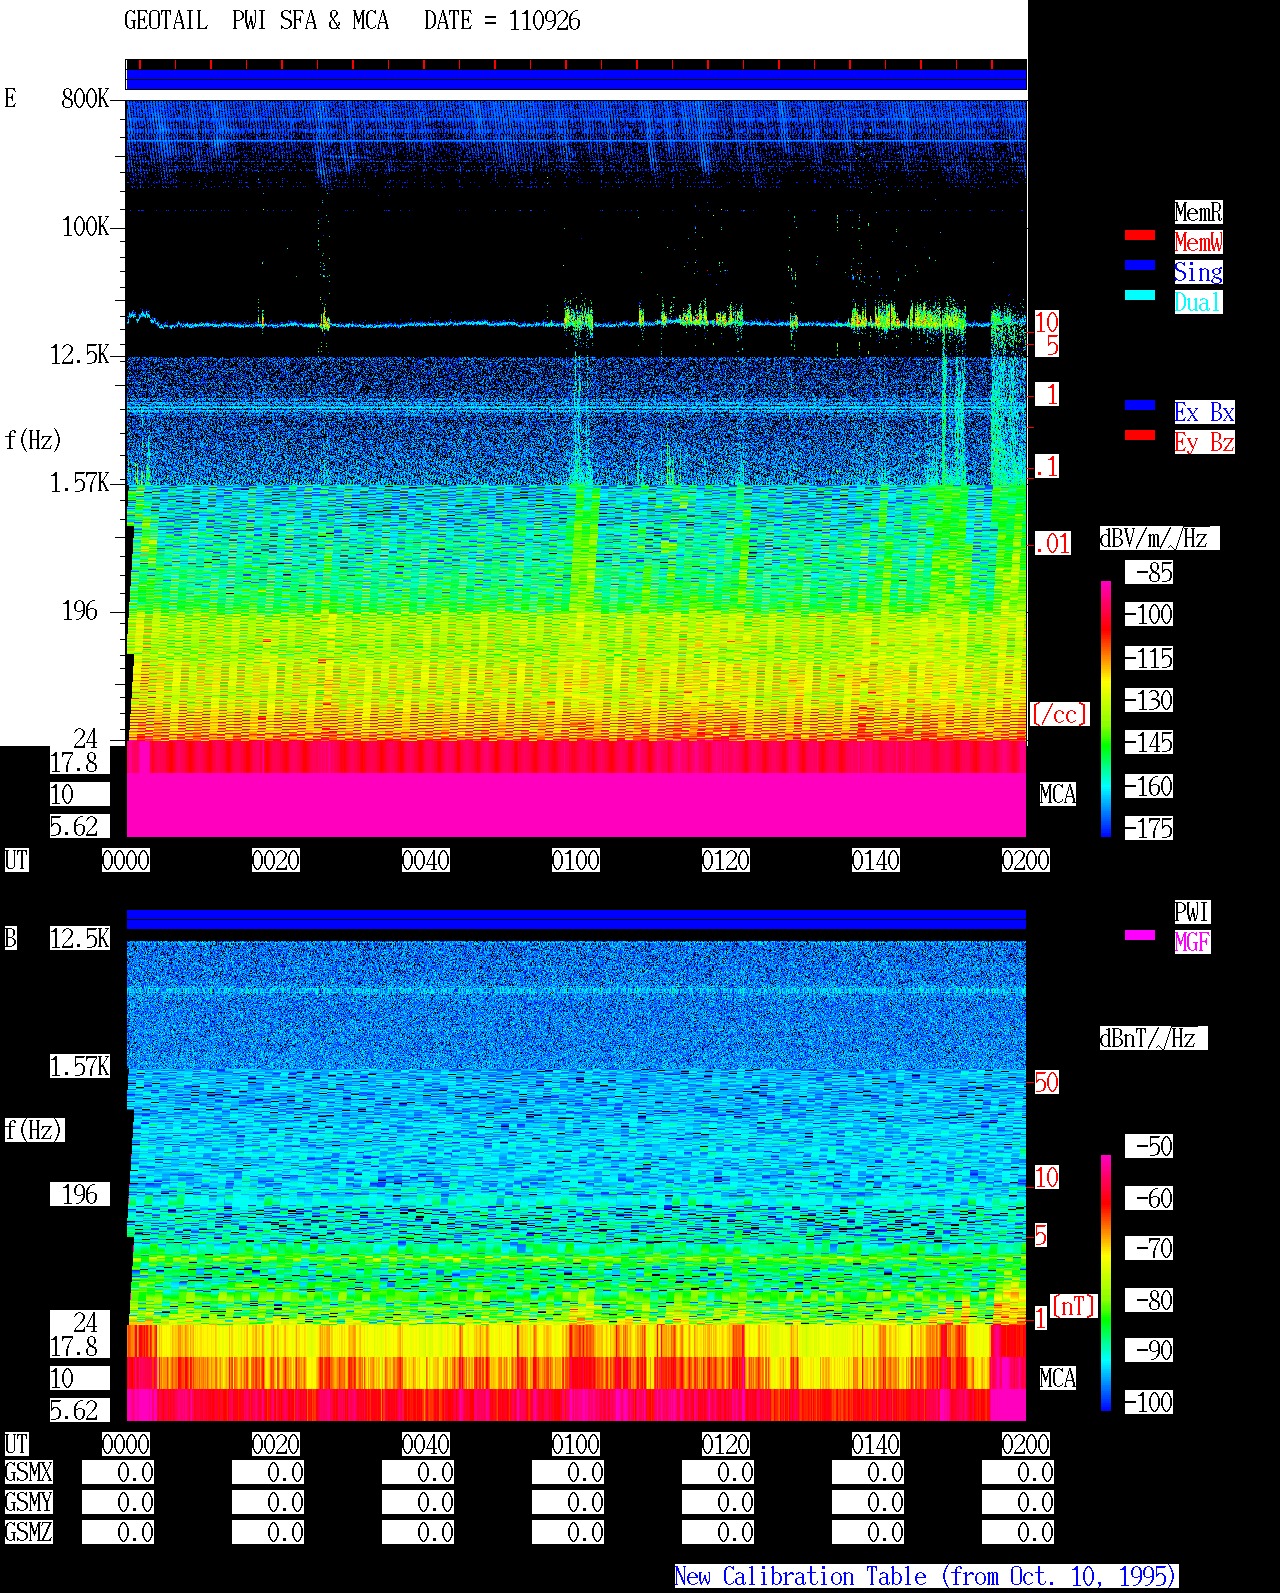Click the [/cc] density axis label

(1059, 714)
